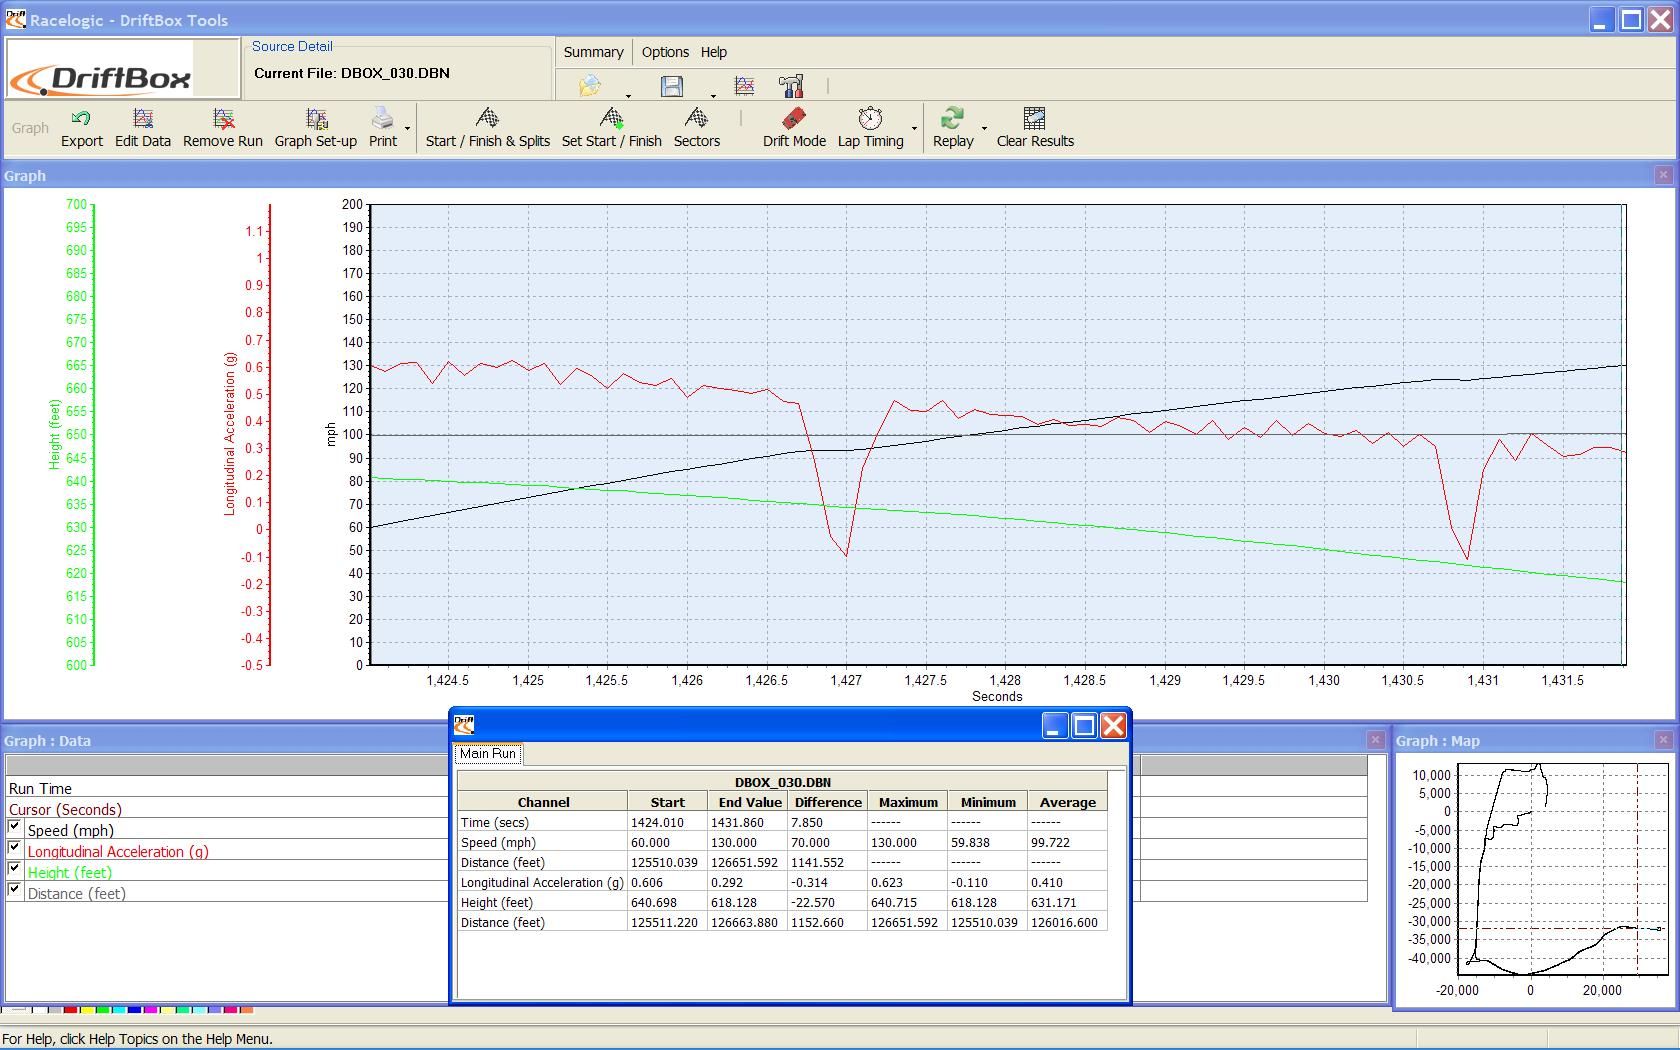Screen dimensions: 1680x1050
Task: Click the Longitudinal Acceleration axis label
Action: (229, 433)
